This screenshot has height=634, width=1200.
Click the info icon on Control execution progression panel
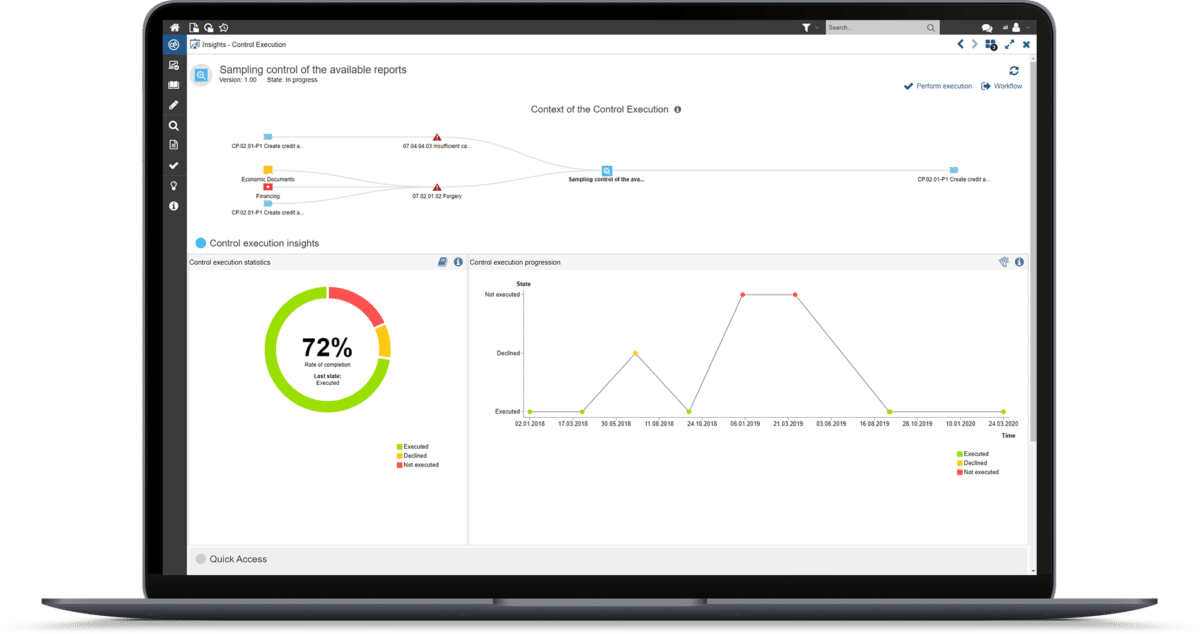pyautogui.click(x=1019, y=262)
